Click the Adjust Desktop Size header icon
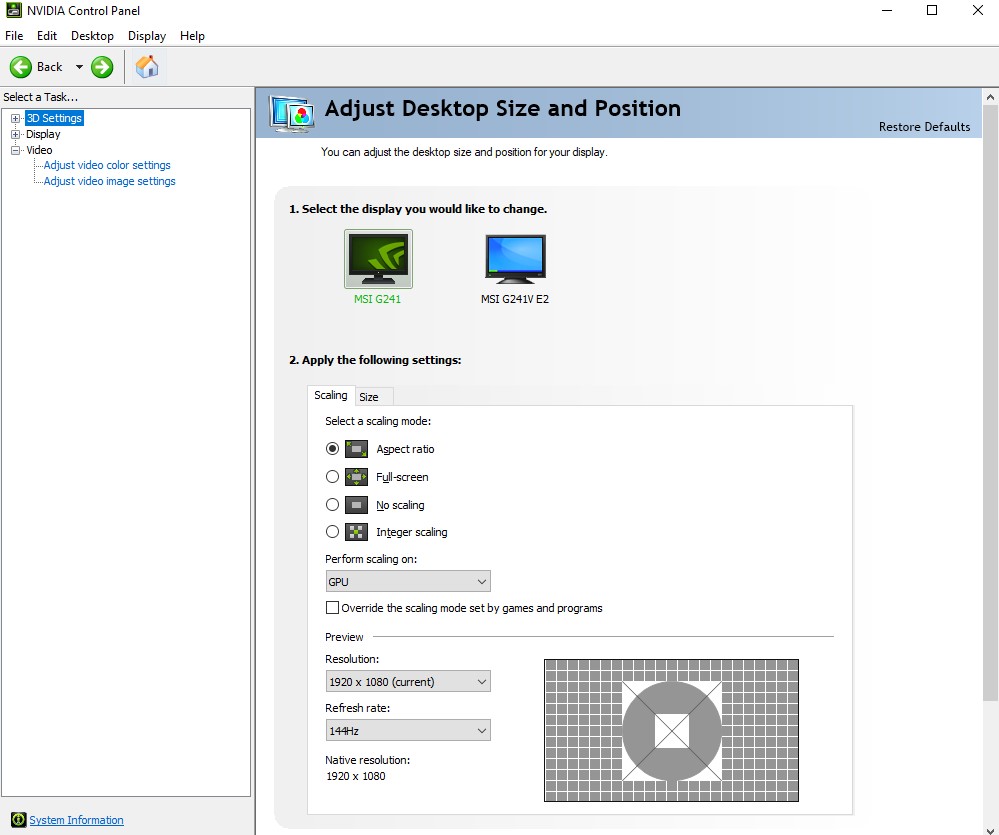This screenshot has width=999, height=835. (292, 114)
